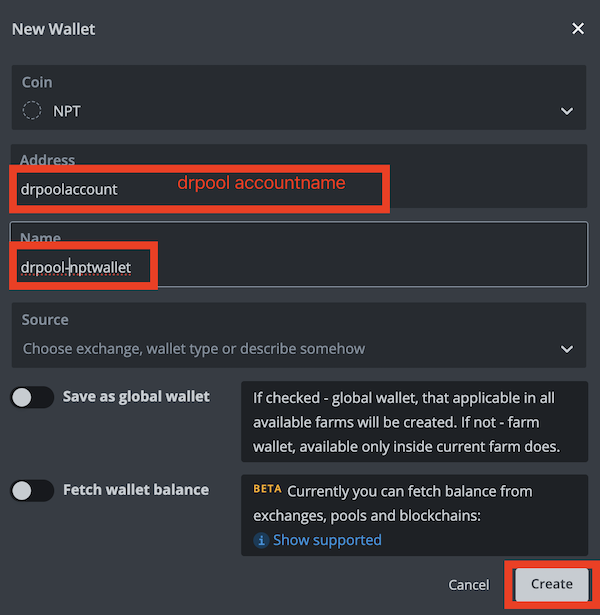Expand the Source dropdown chevron
The width and height of the screenshot is (600, 615).
pos(567,349)
